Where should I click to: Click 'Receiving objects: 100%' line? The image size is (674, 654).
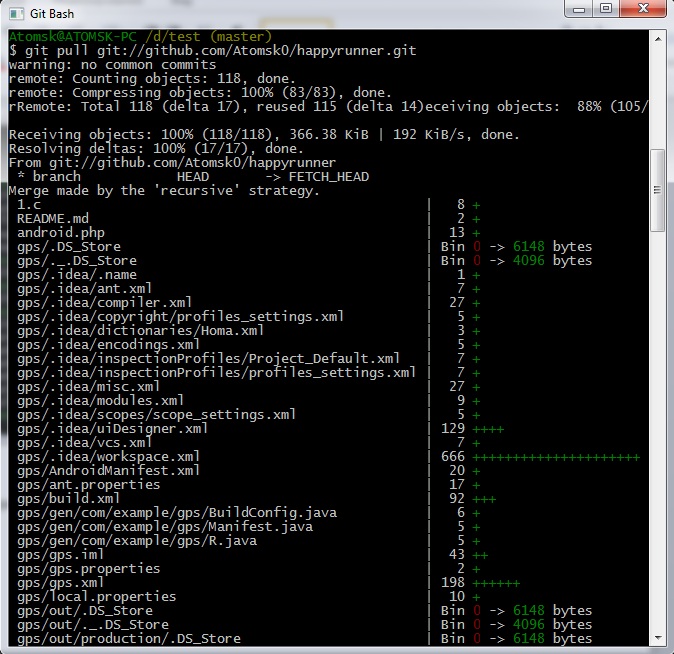[x=264, y=135]
